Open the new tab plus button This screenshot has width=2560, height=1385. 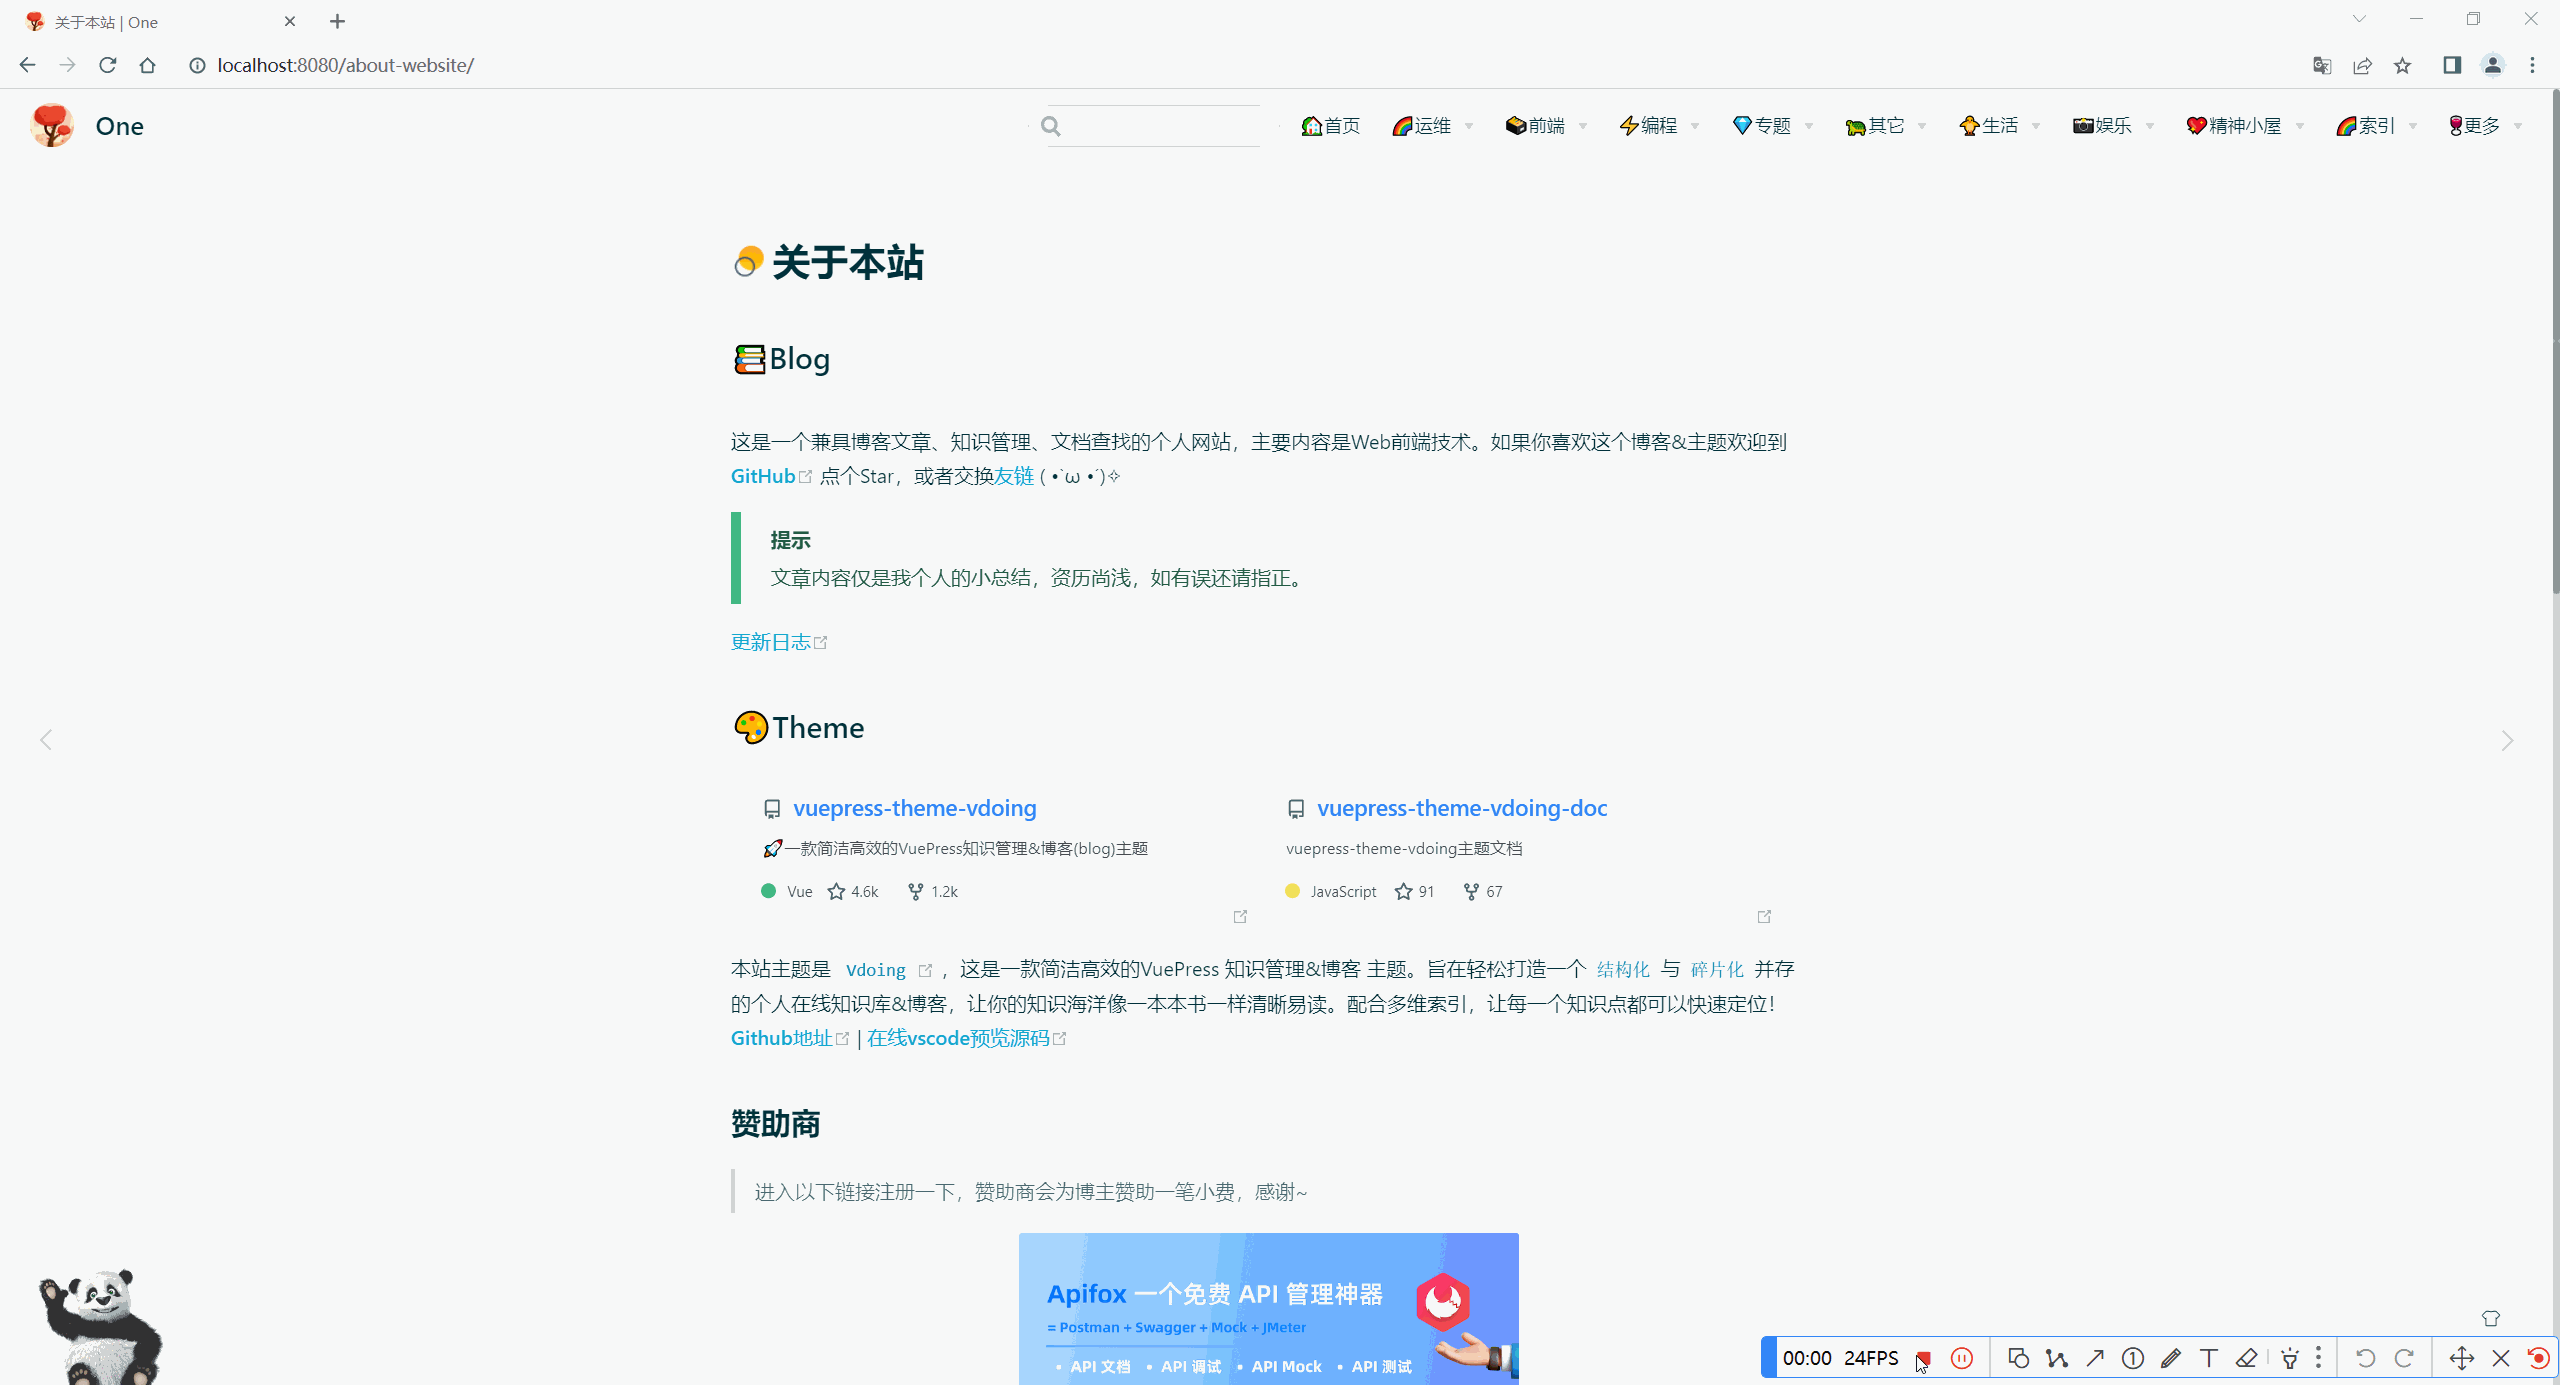click(x=337, y=21)
